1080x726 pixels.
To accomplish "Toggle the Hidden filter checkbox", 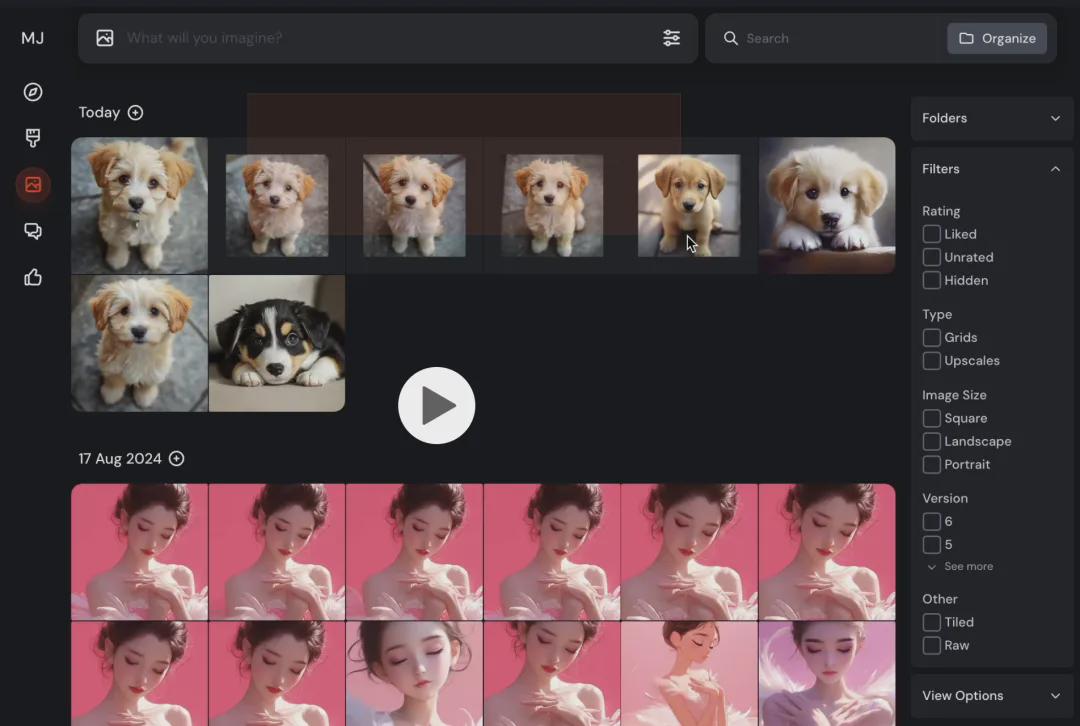I will (x=931, y=280).
